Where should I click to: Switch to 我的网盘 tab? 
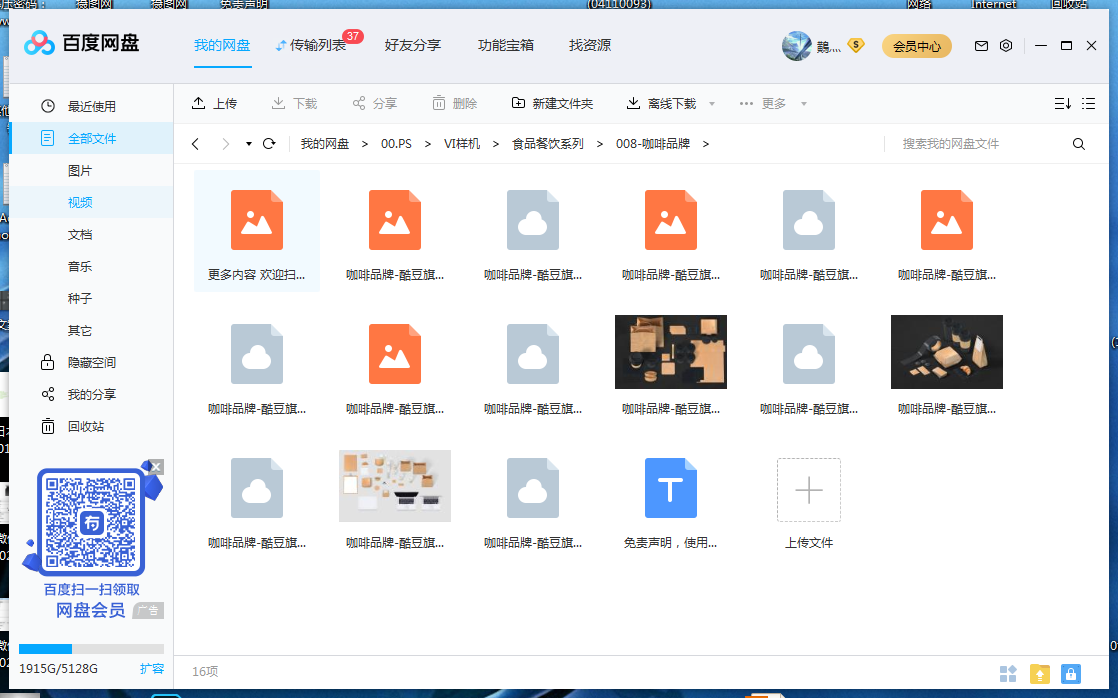pos(222,45)
